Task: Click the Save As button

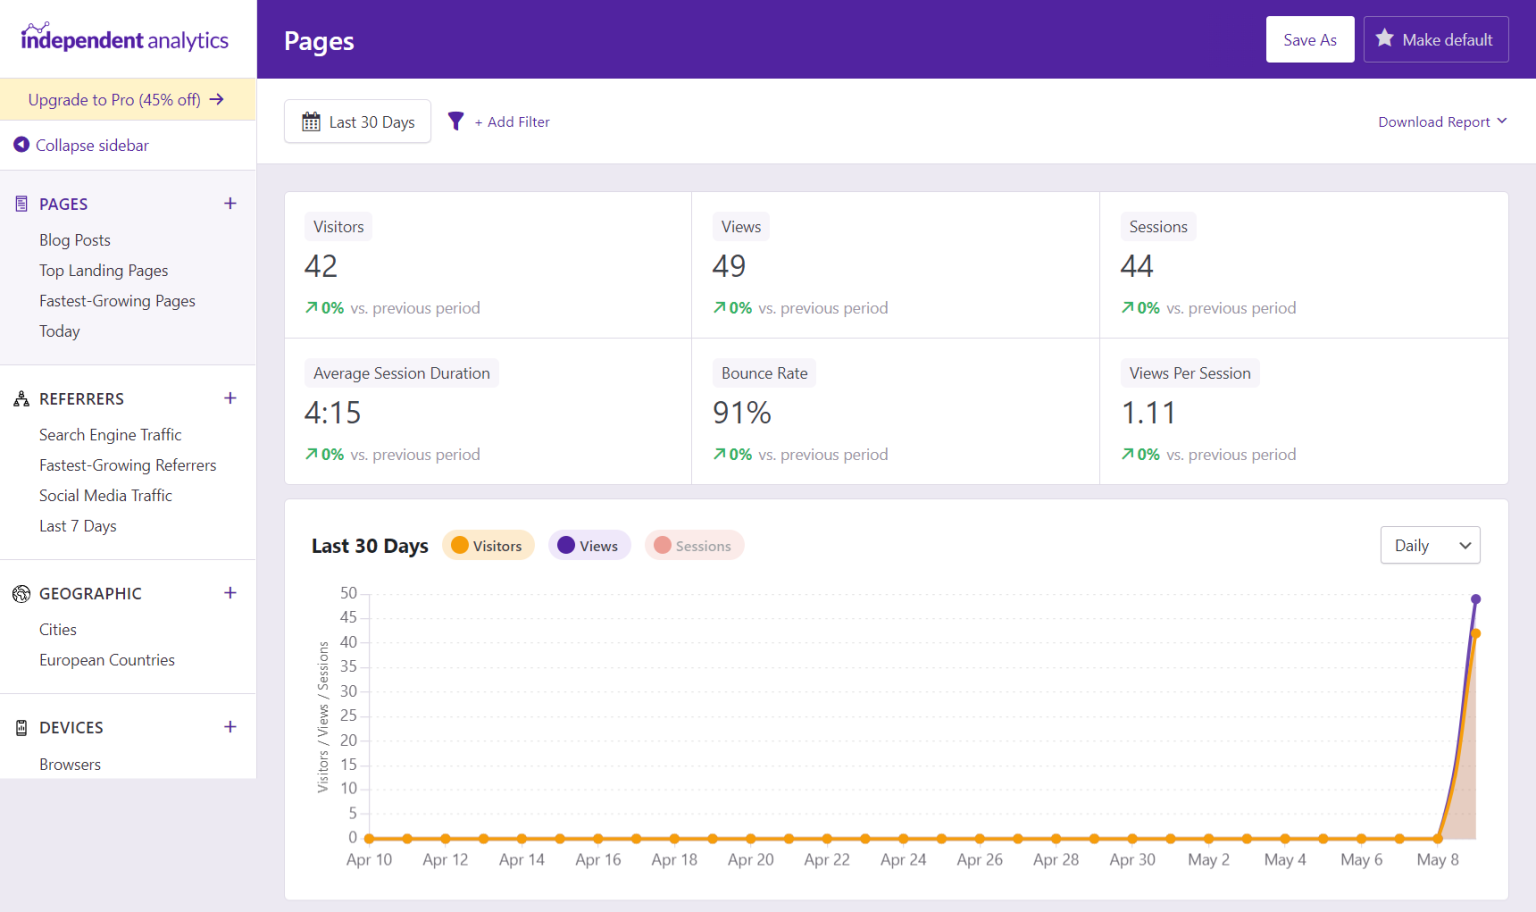Action: [1310, 39]
